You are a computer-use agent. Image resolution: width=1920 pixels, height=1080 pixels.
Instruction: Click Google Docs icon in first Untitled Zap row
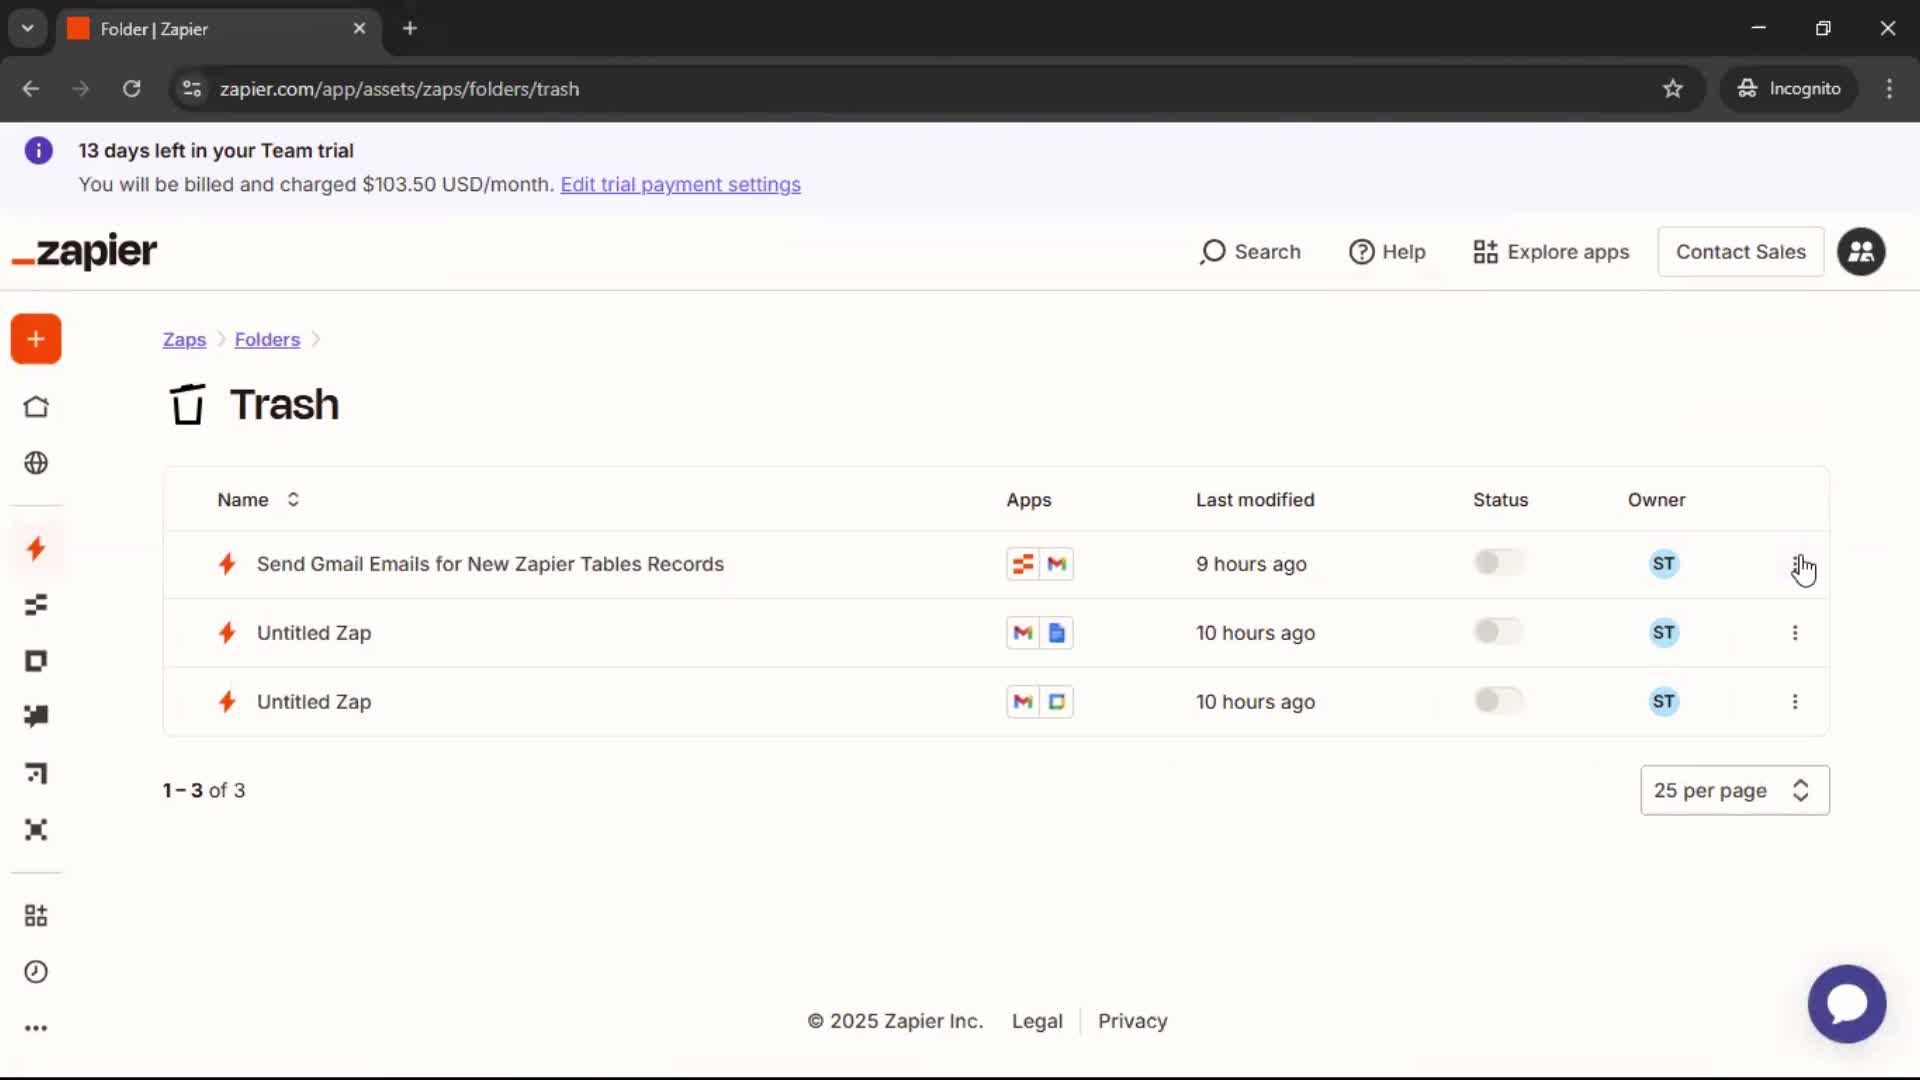[x=1057, y=633]
